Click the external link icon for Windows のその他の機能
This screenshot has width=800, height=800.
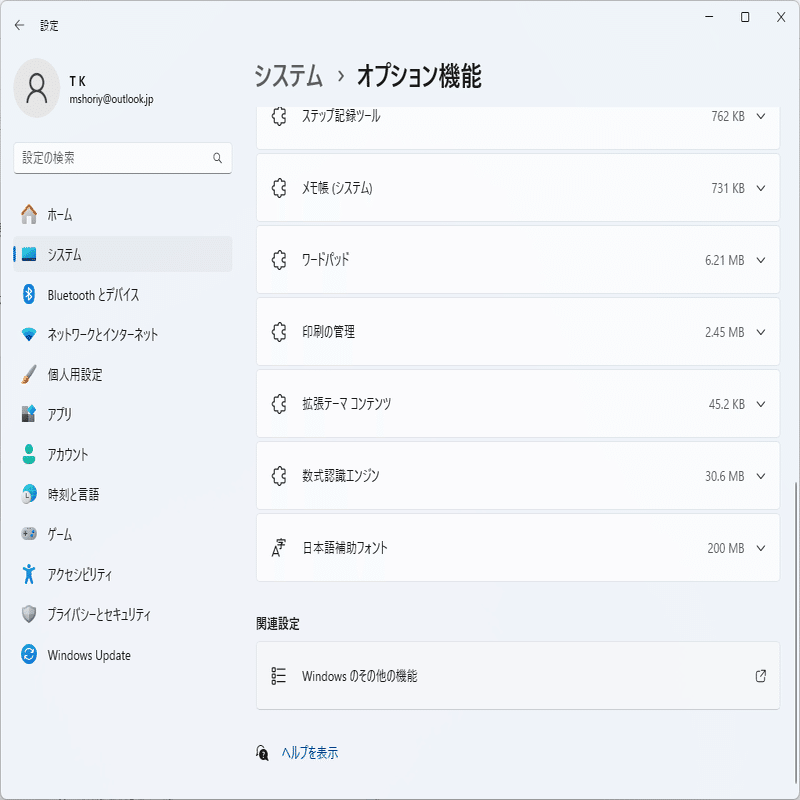click(761, 676)
